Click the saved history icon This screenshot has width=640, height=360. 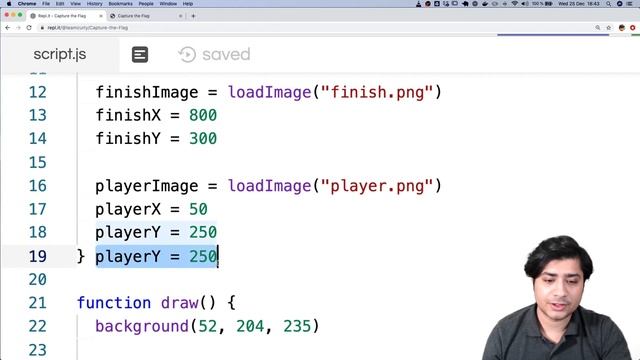pos(187,54)
